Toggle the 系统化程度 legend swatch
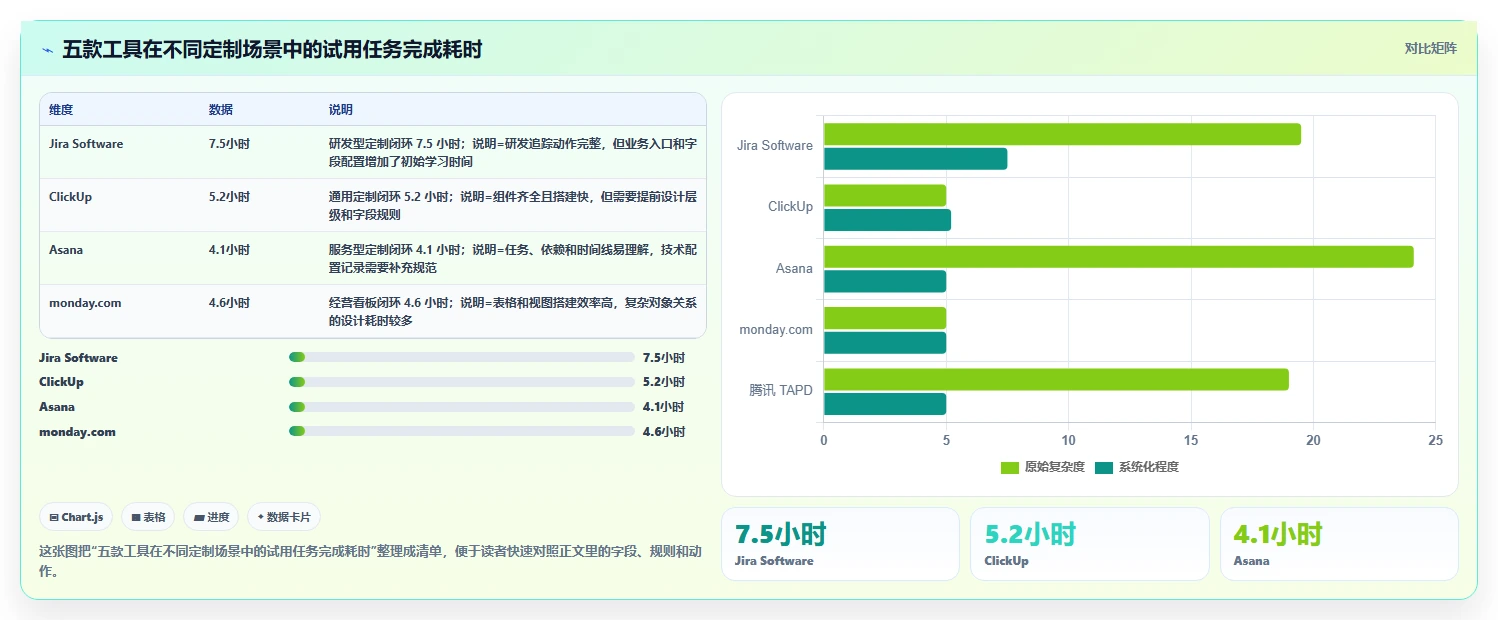Screen dimensions: 1498x620 [x=1104, y=467]
